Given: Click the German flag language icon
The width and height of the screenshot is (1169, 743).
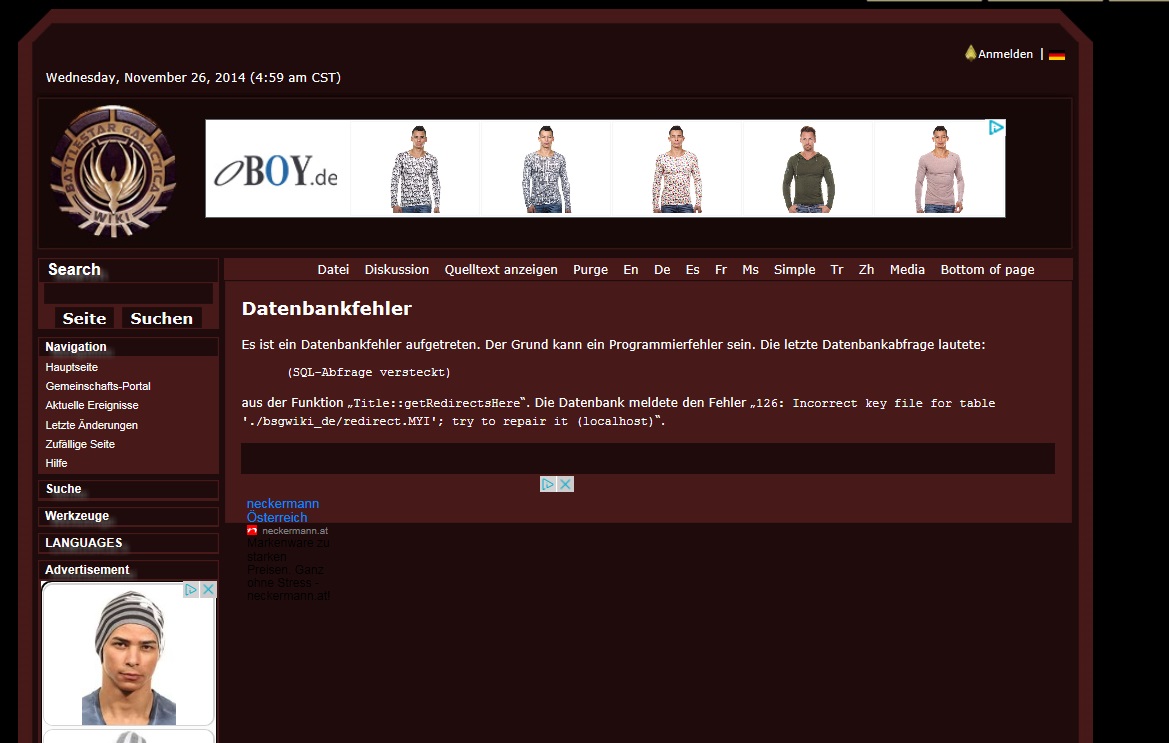Looking at the screenshot, I should [x=1056, y=55].
